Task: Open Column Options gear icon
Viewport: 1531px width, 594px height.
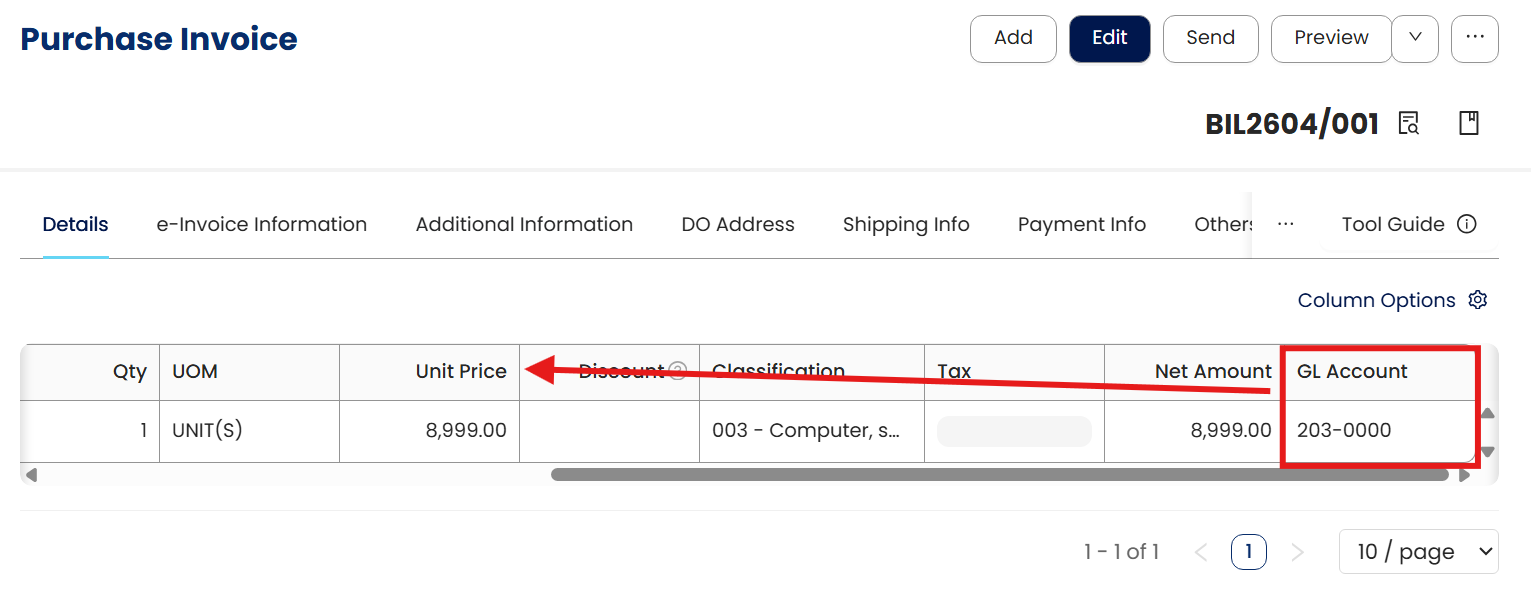Action: point(1478,300)
